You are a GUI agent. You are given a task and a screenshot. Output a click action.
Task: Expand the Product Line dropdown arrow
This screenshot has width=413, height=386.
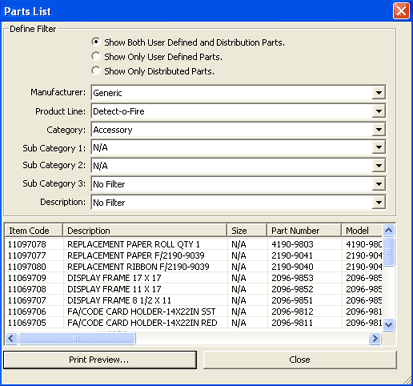379,111
